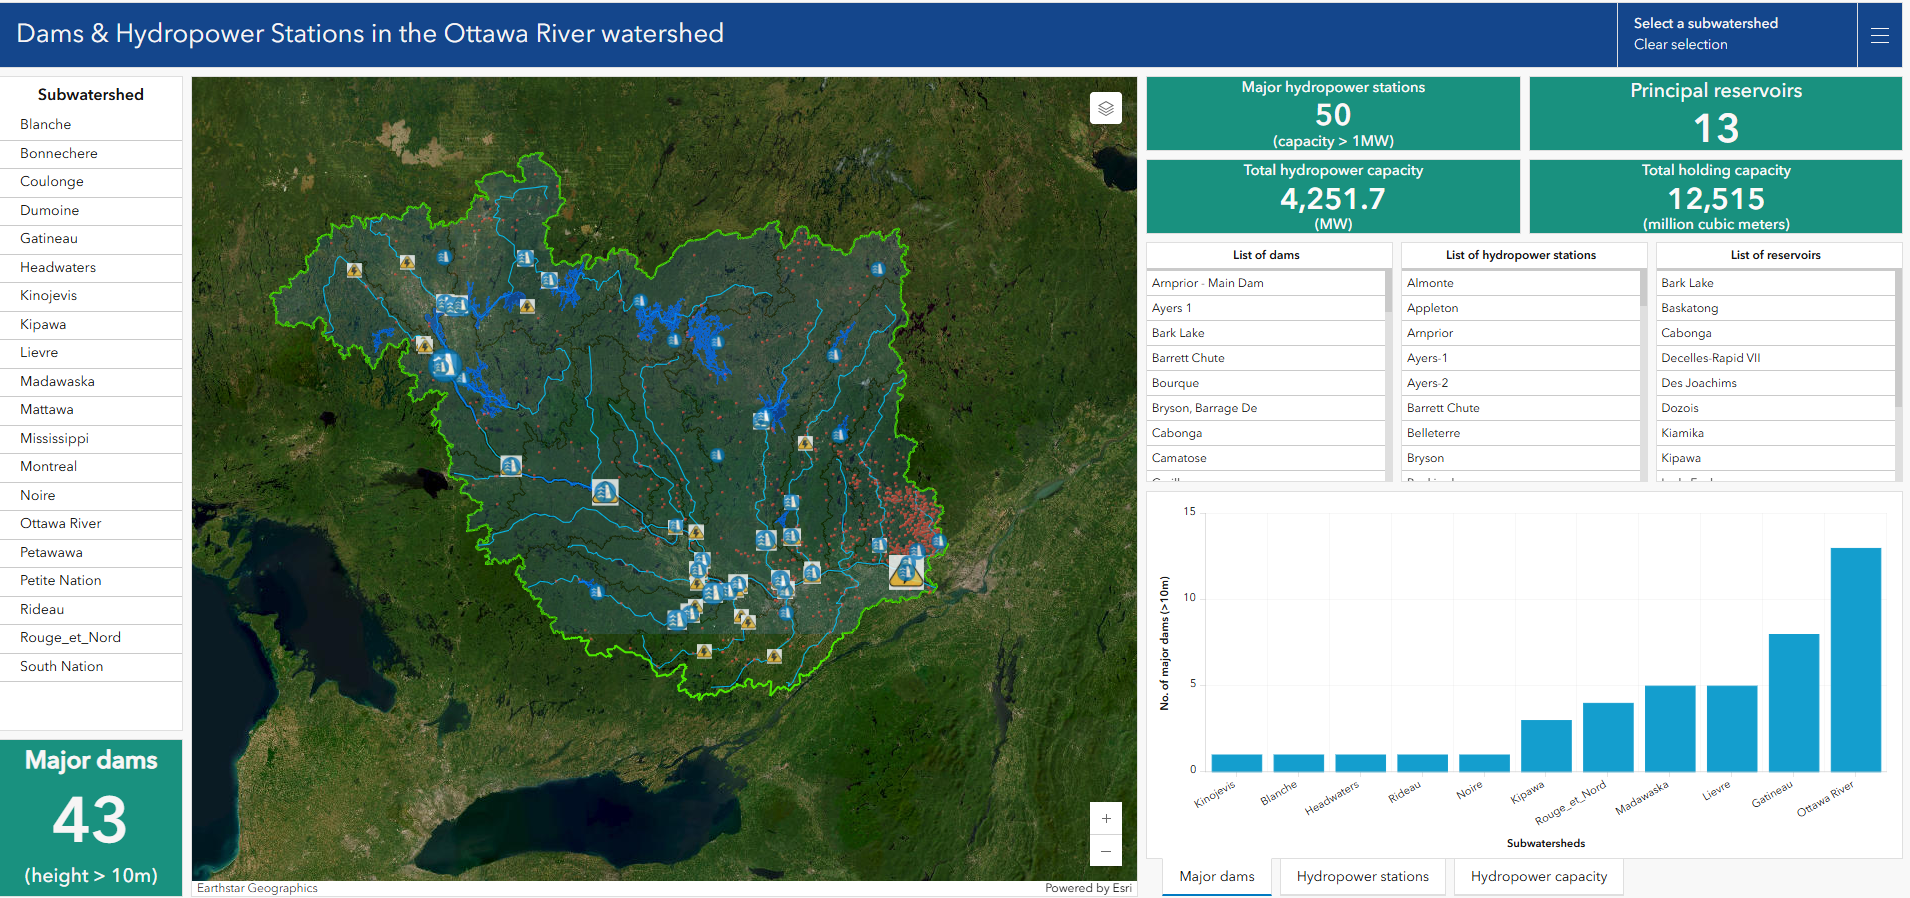Switch to the Hydropower stations tab
The image size is (1910, 898).
[x=1362, y=876]
